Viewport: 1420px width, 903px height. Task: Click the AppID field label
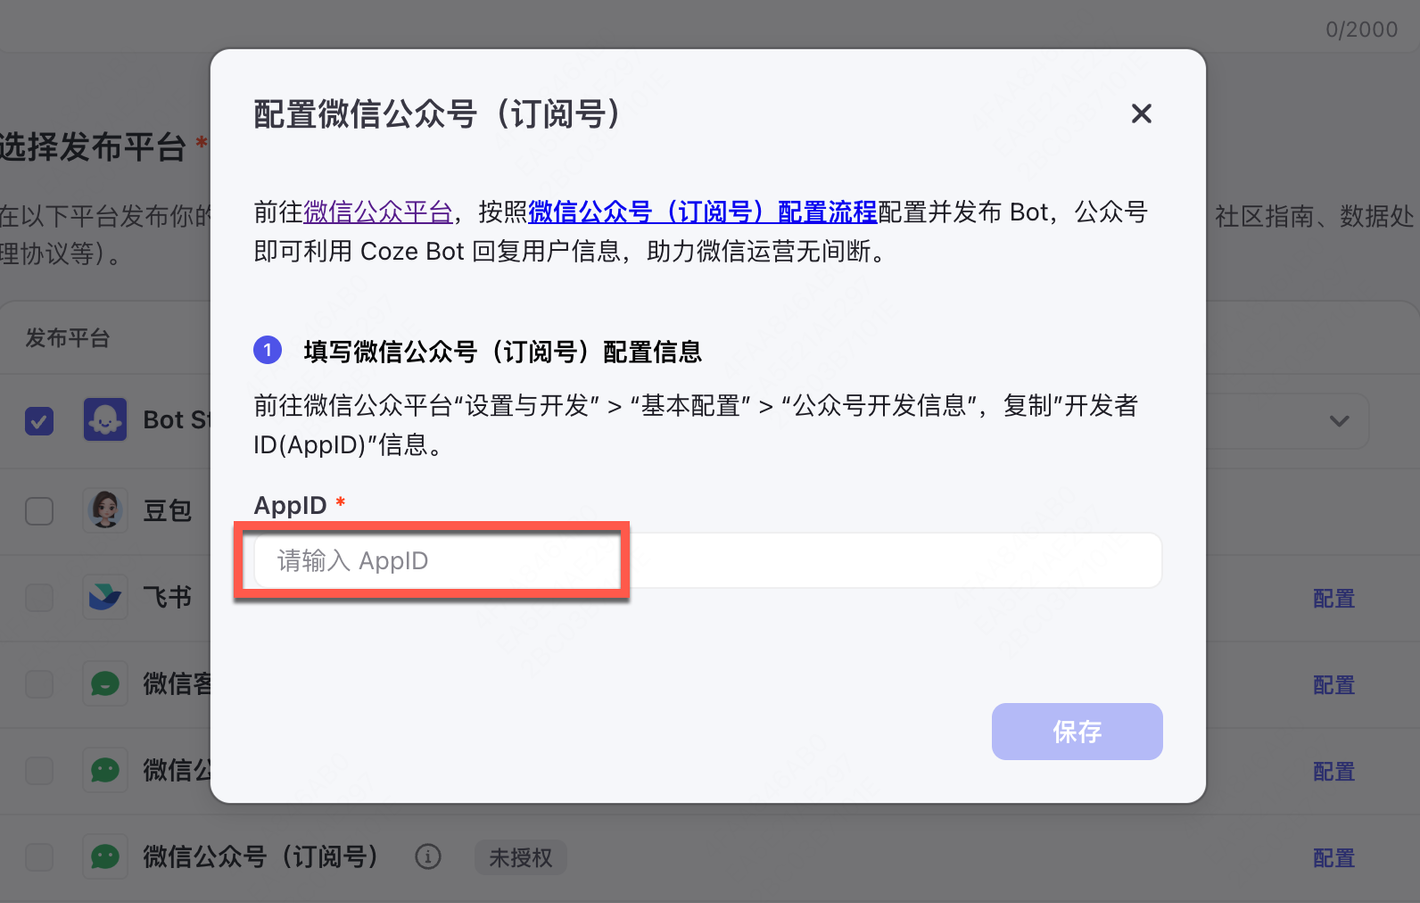(290, 505)
